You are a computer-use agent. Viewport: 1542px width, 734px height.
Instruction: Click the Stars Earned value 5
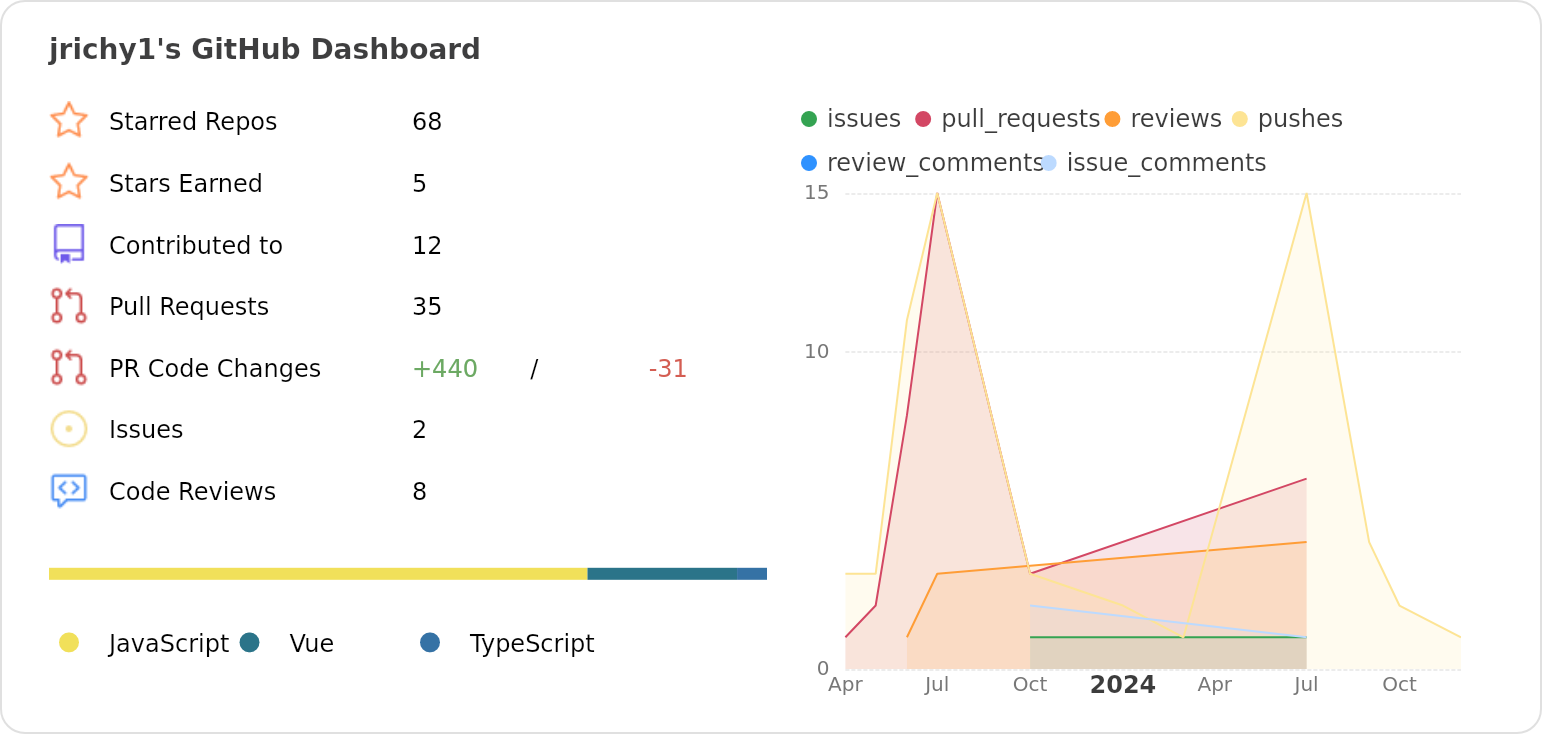point(420,184)
